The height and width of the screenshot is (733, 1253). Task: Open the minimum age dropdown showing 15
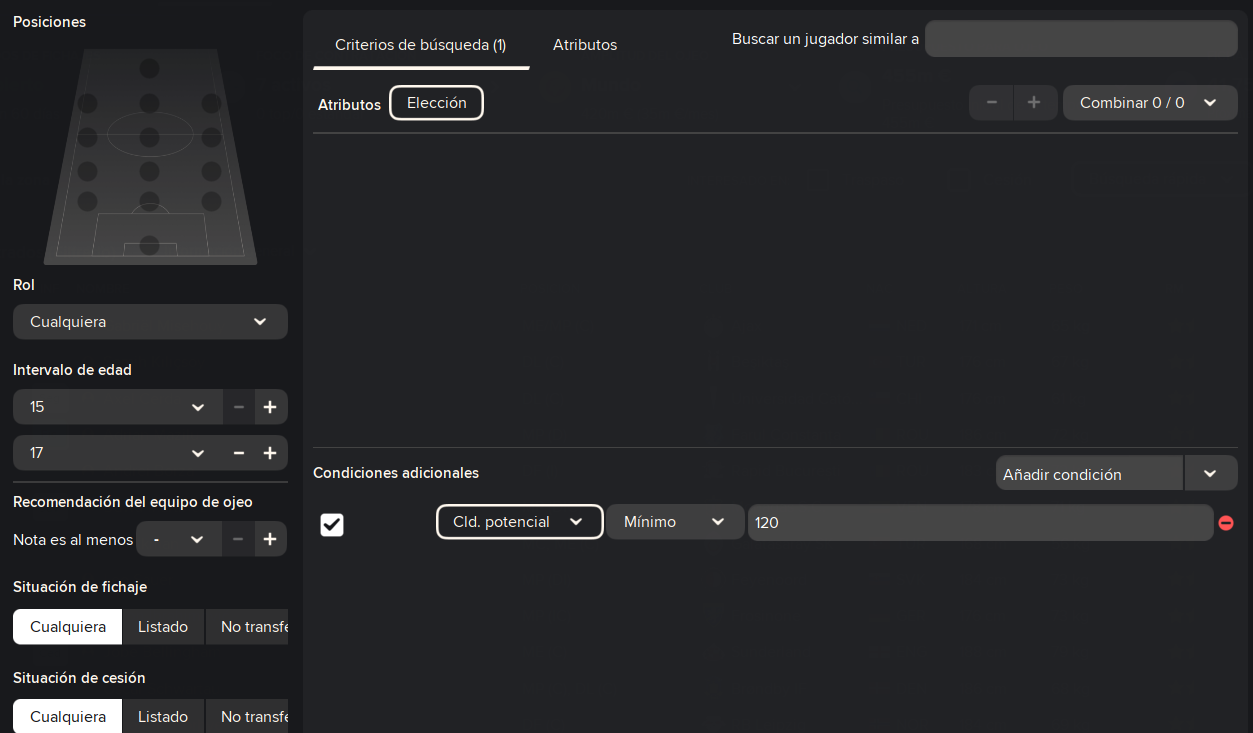tap(117, 407)
